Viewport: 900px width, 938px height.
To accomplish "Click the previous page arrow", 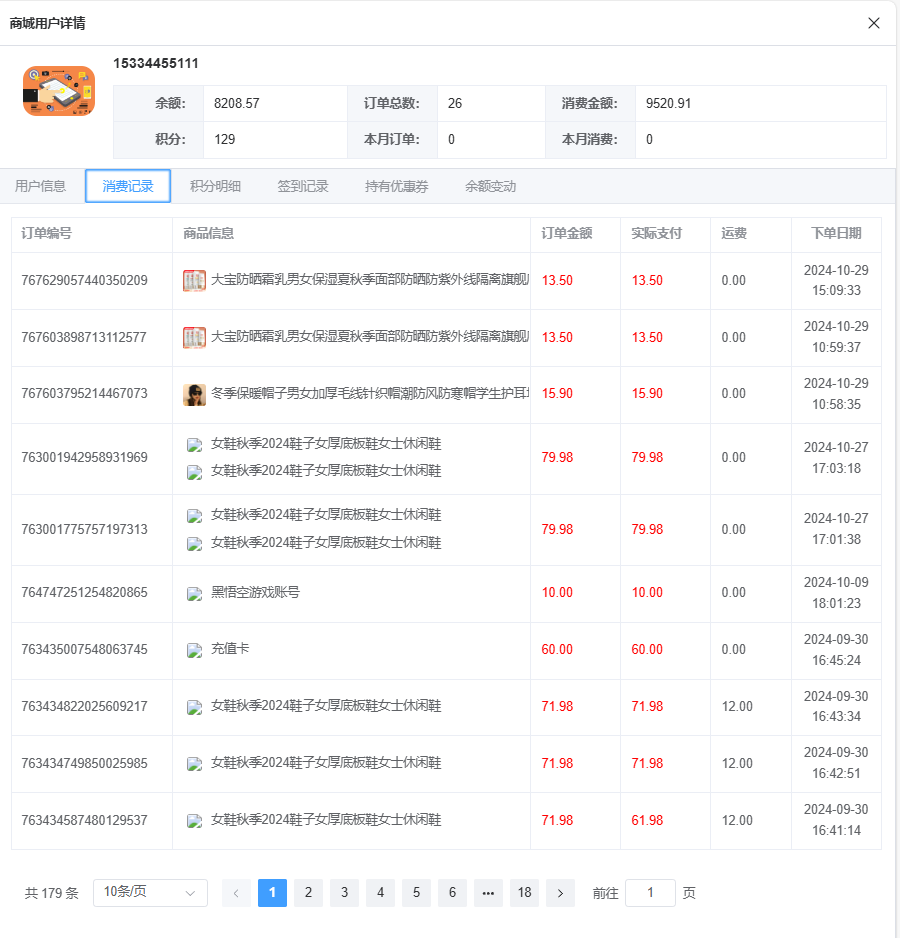I will (x=236, y=893).
